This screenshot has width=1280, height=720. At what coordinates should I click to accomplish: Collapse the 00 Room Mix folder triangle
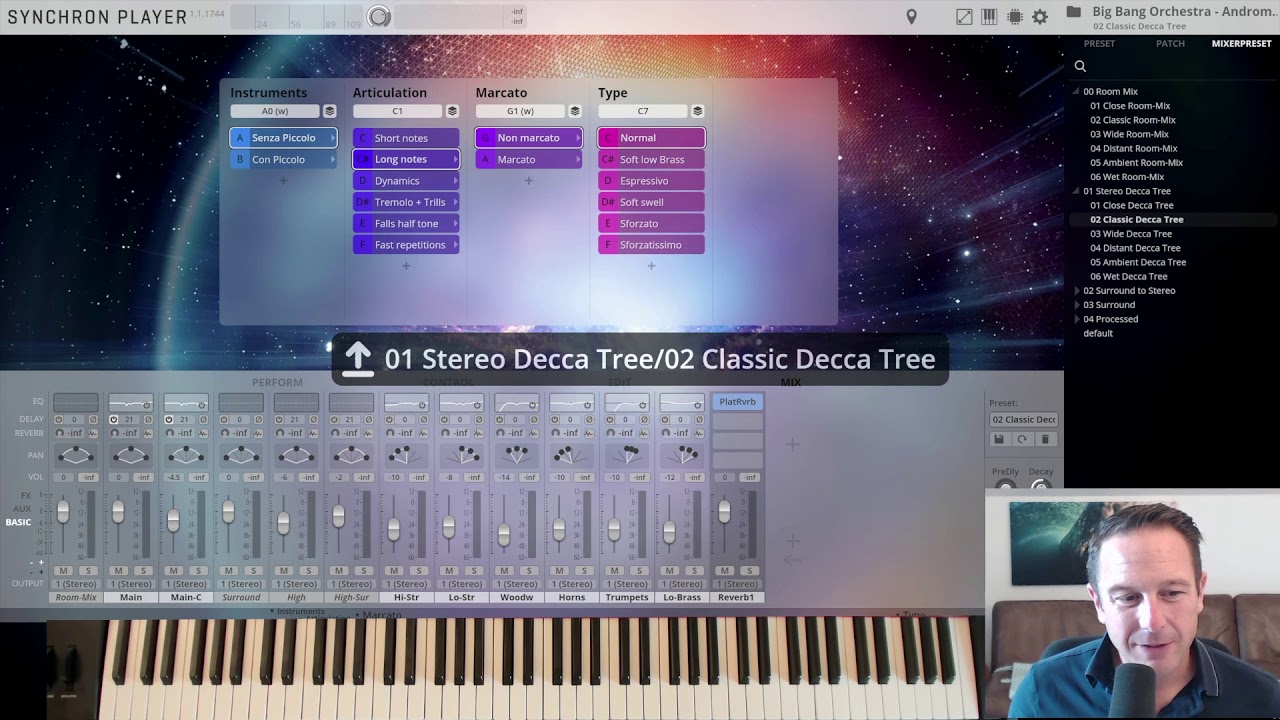coord(1076,92)
